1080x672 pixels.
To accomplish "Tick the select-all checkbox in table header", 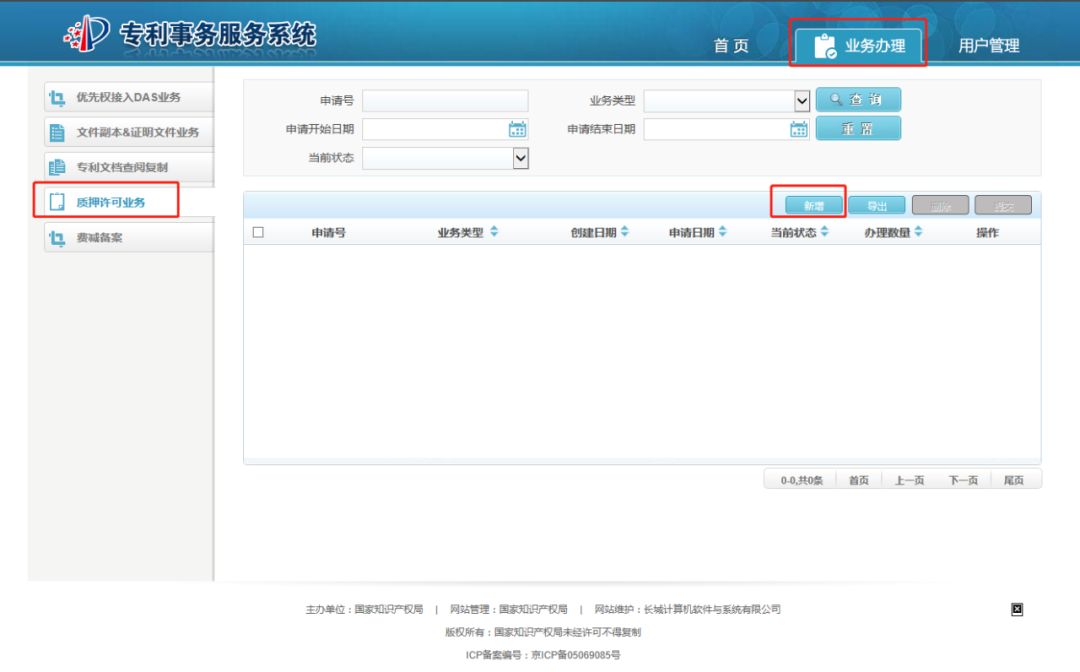I will pyautogui.click(x=258, y=233).
